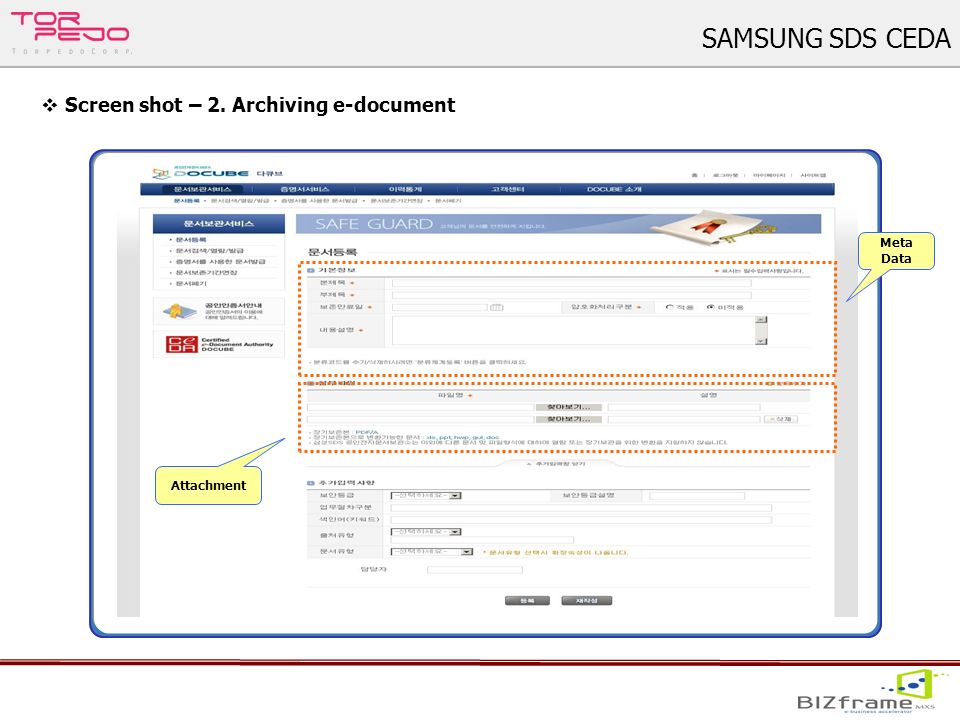Screen dimensions: 960x720
Task: Open the 이력통계 top menu
Action: pyautogui.click(x=405, y=189)
